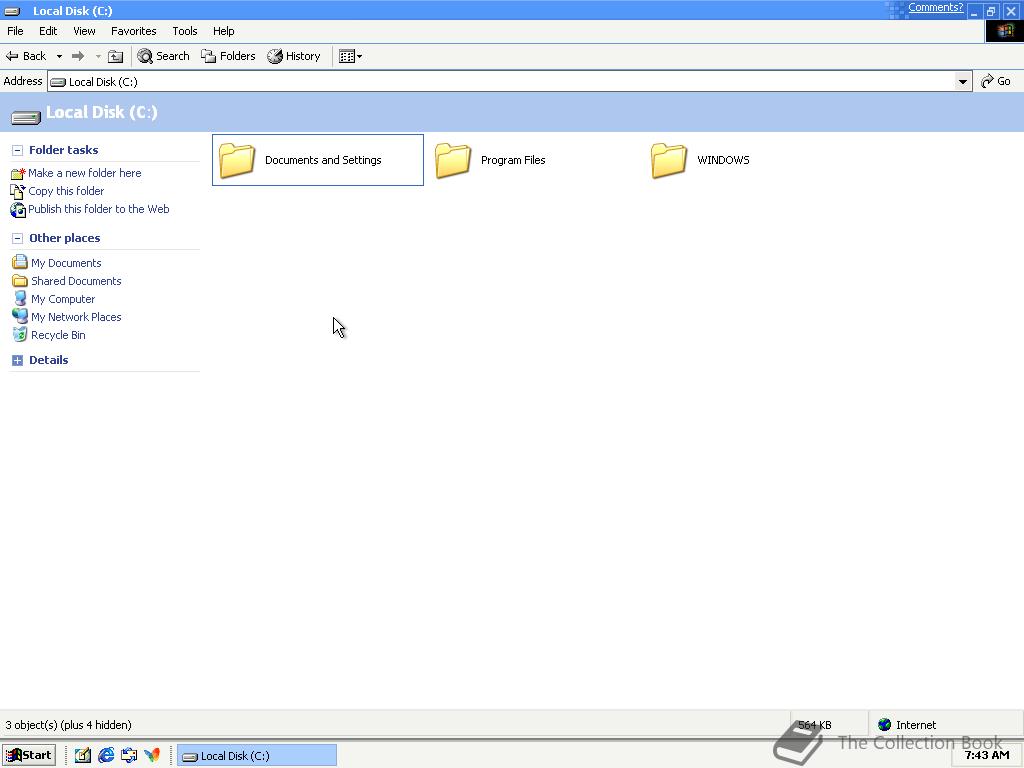
Task: Click the Local Disk (C:) taskbar button
Action: 257,756
